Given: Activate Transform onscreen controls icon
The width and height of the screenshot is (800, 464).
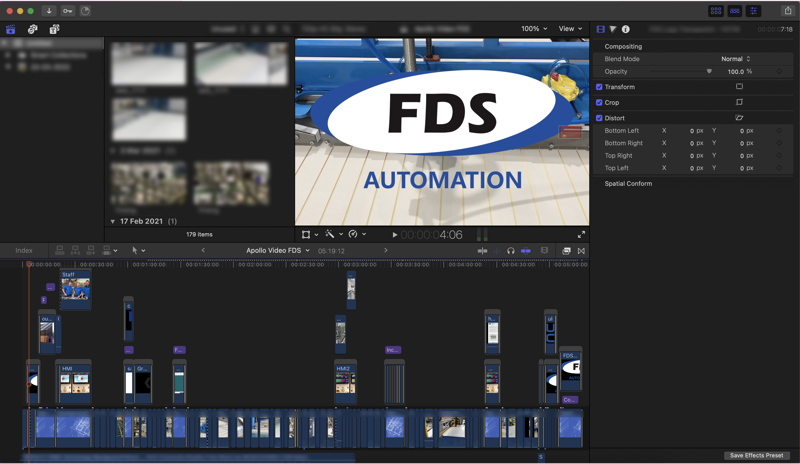Looking at the screenshot, I should pos(739,87).
